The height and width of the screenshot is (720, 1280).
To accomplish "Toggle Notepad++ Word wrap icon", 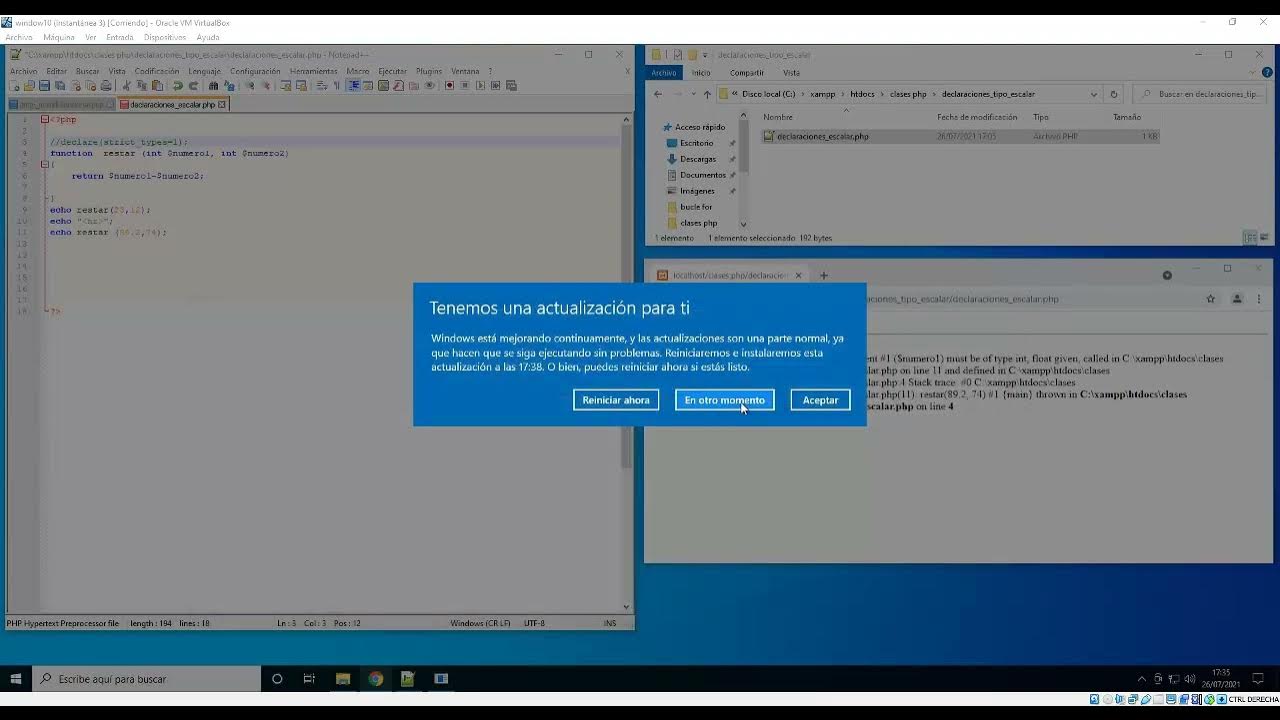I will [321, 85].
